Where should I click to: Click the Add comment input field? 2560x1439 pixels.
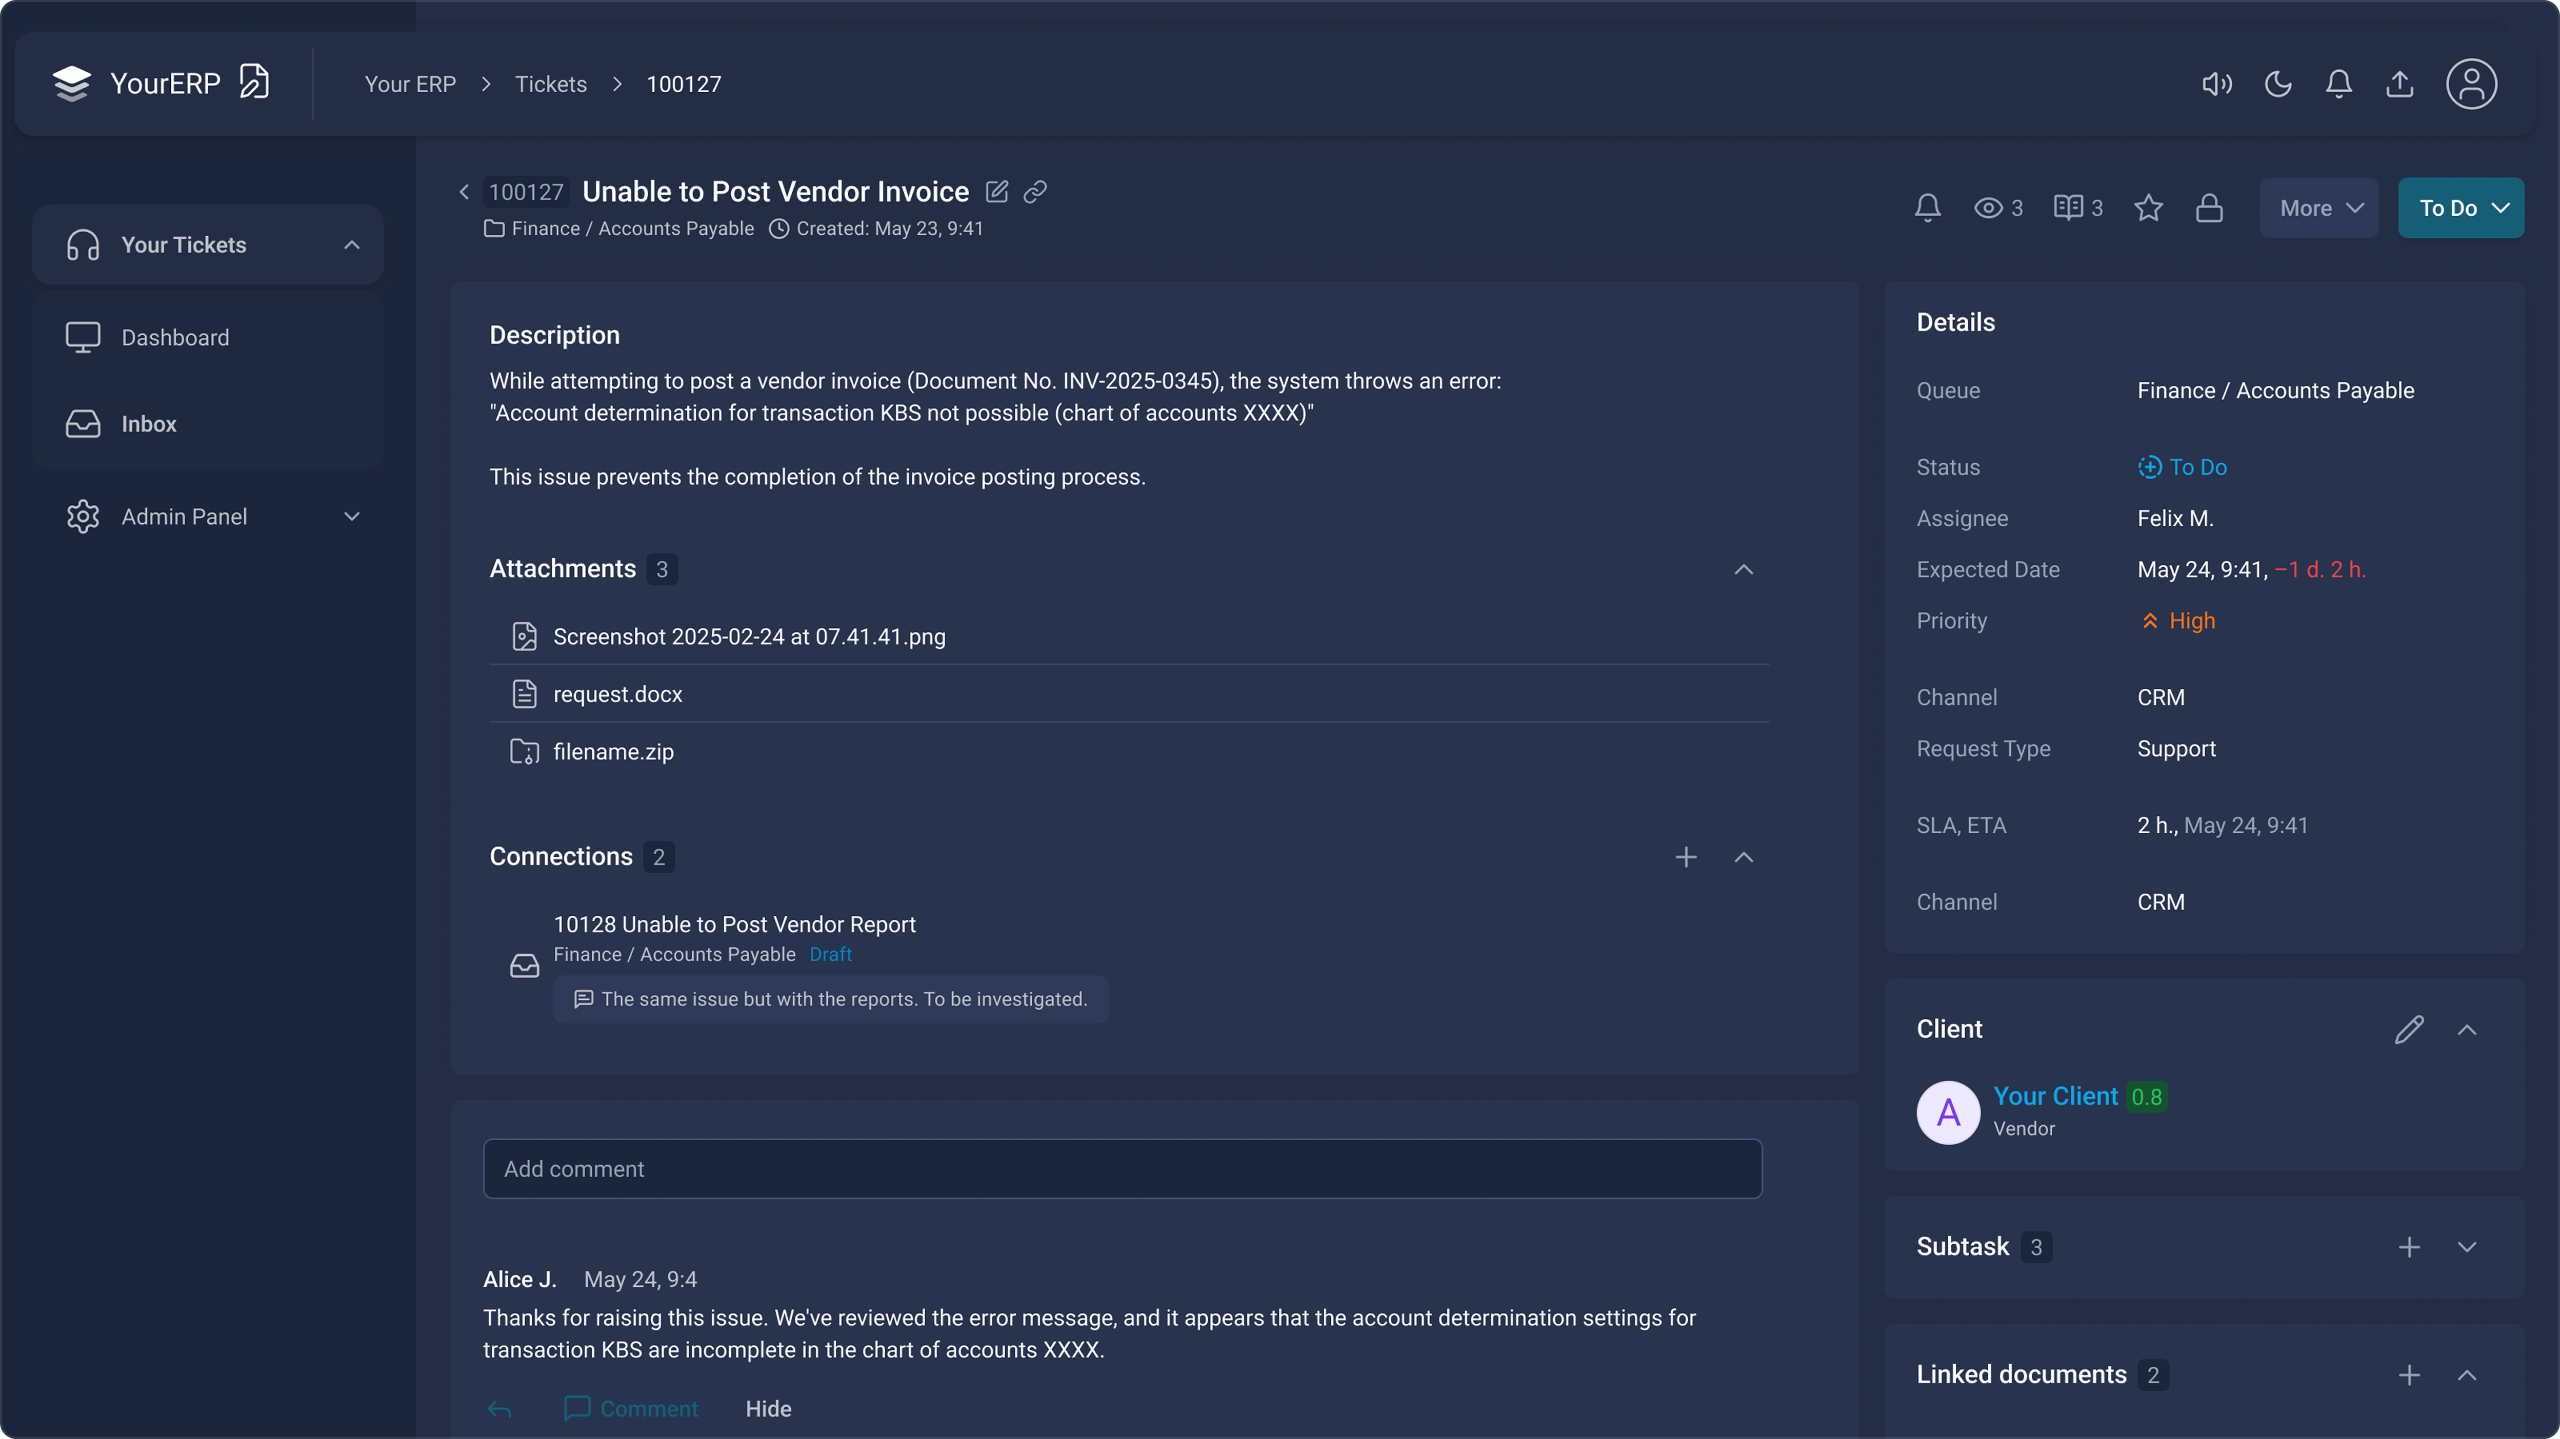[1122, 1168]
